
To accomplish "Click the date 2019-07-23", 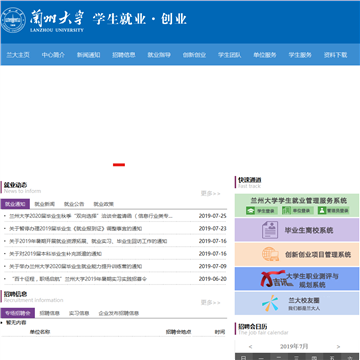I will (x=213, y=229).
